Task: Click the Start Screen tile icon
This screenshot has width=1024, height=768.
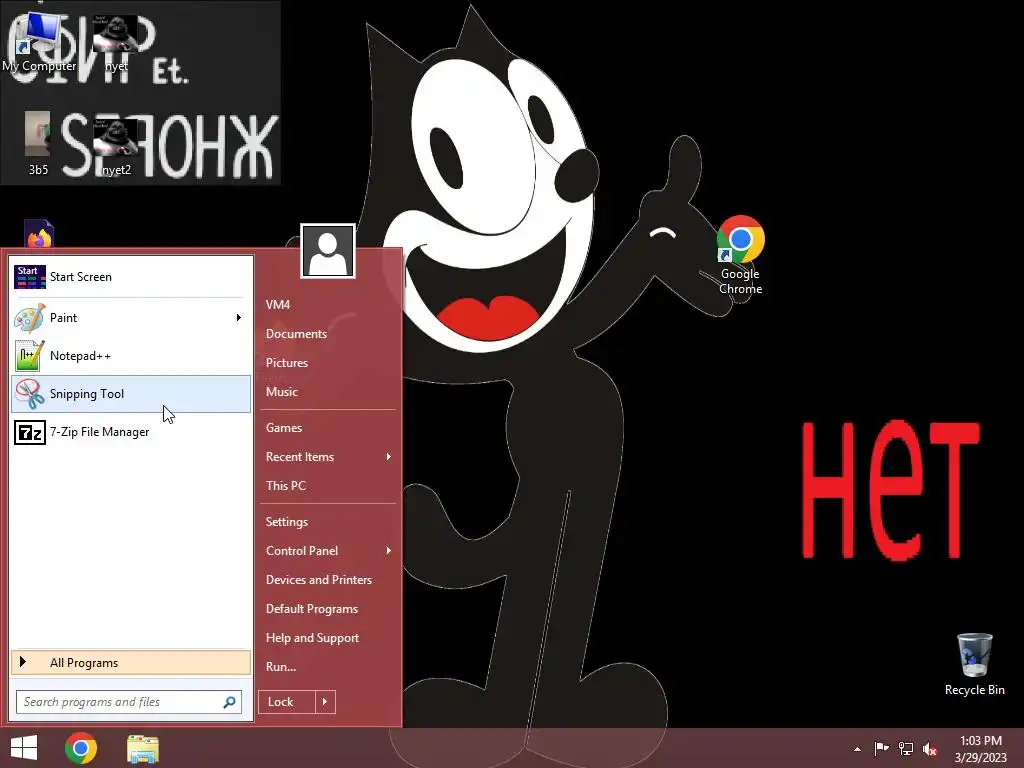Action: tap(29, 277)
